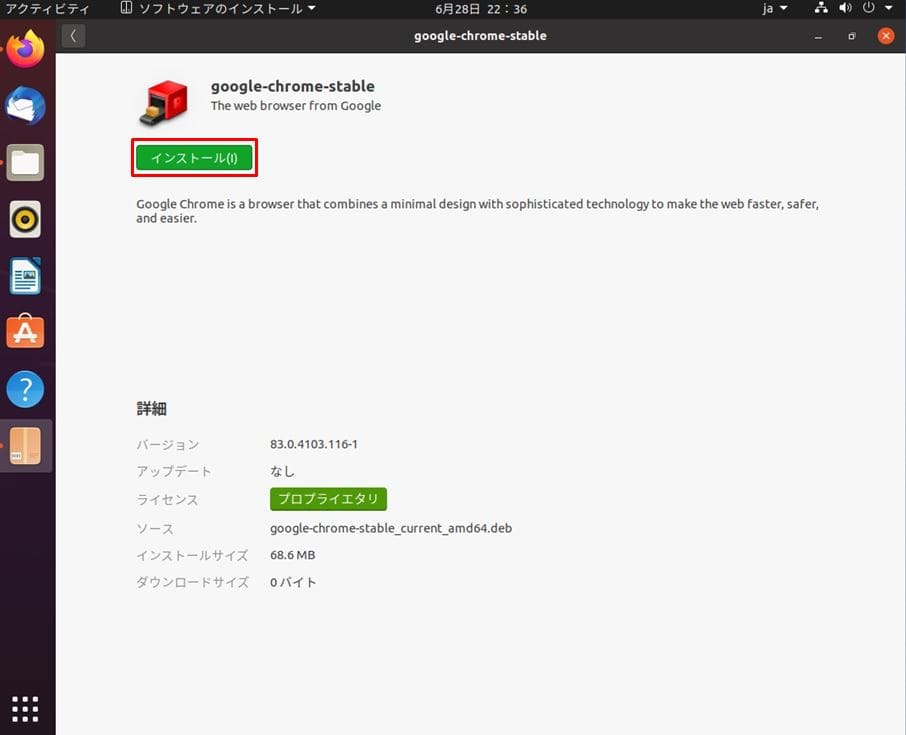
Task: Go back using the header back arrow
Action: point(73,36)
